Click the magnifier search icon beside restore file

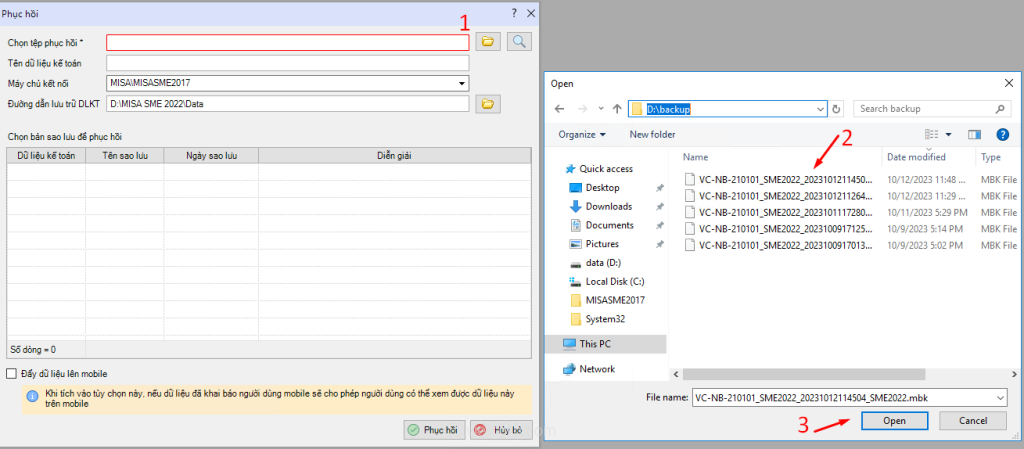[519, 42]
